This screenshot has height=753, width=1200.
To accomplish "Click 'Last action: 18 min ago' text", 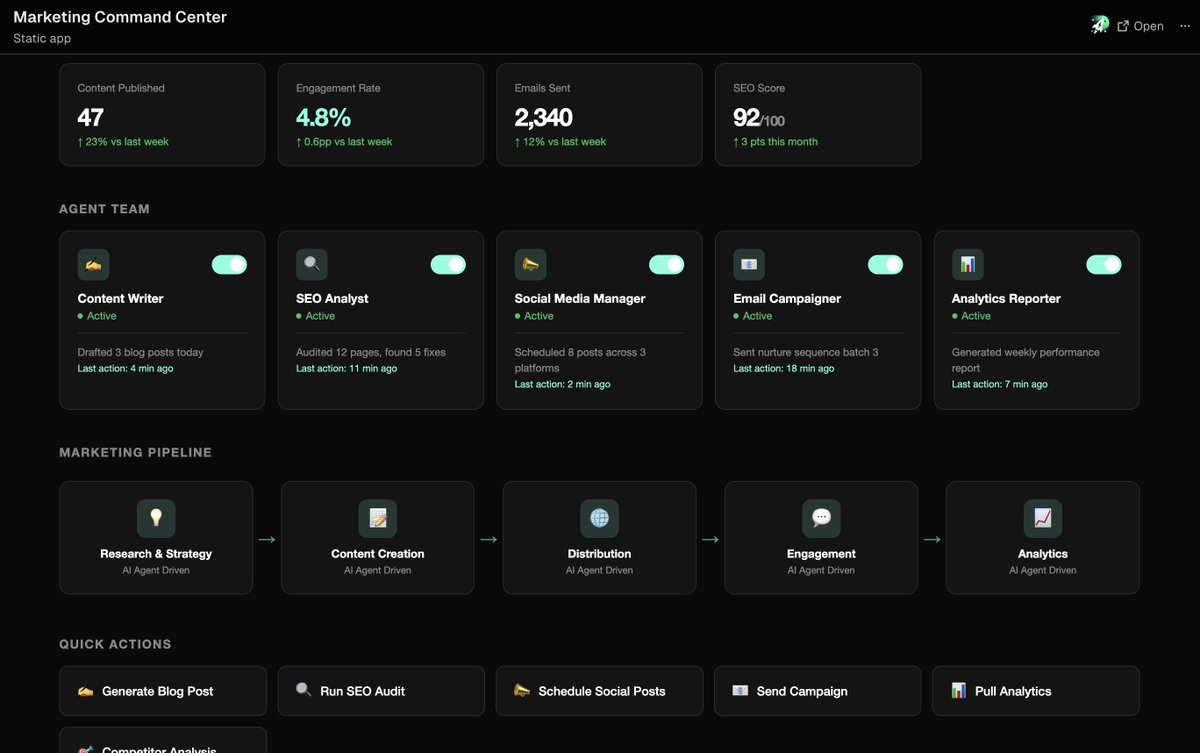I will pos(784,368).
